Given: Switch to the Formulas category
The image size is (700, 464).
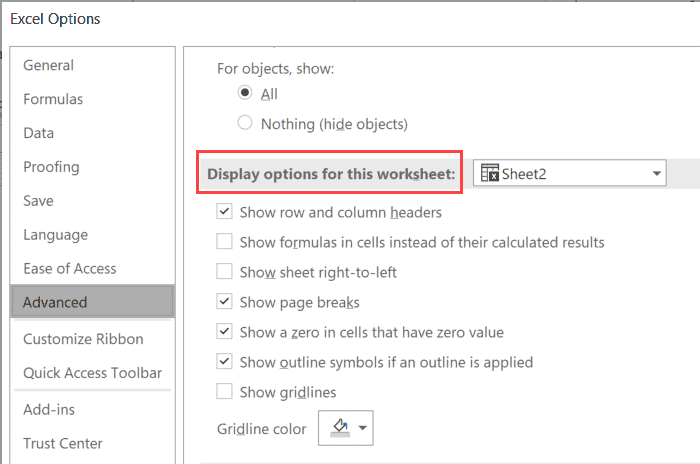Looking at the screenshot, I should point(53,99).
